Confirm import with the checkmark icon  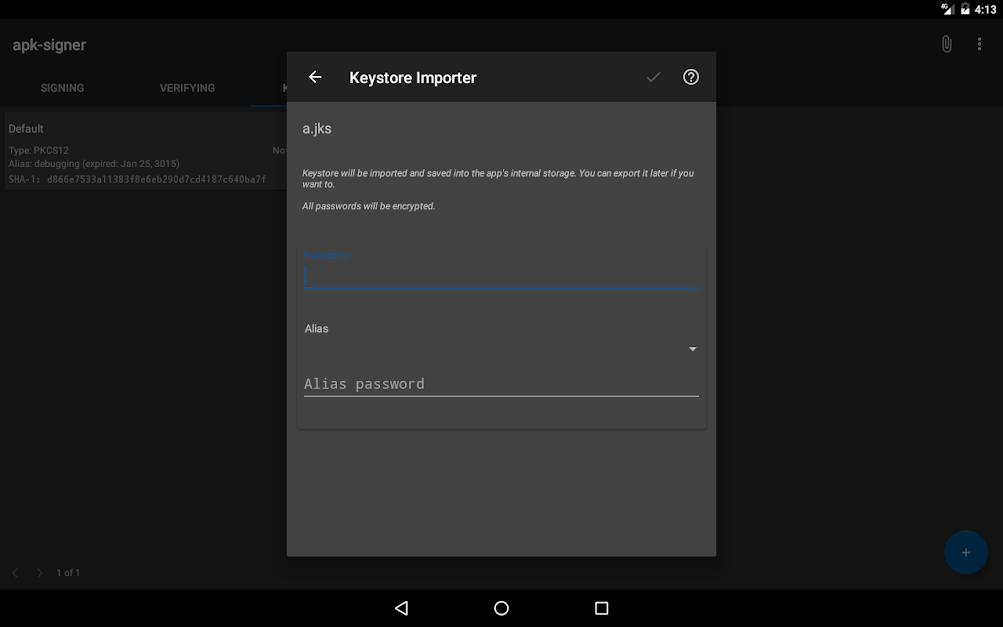coord(653,77)
